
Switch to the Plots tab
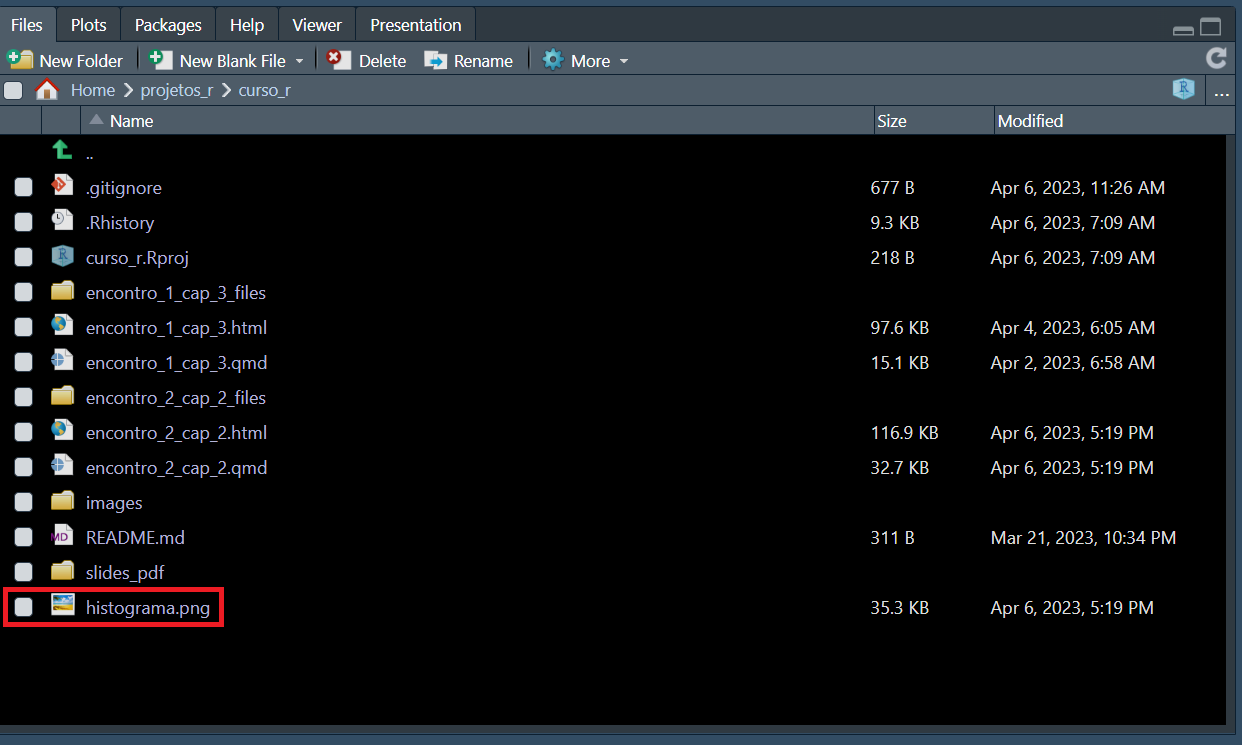(89, 25)
